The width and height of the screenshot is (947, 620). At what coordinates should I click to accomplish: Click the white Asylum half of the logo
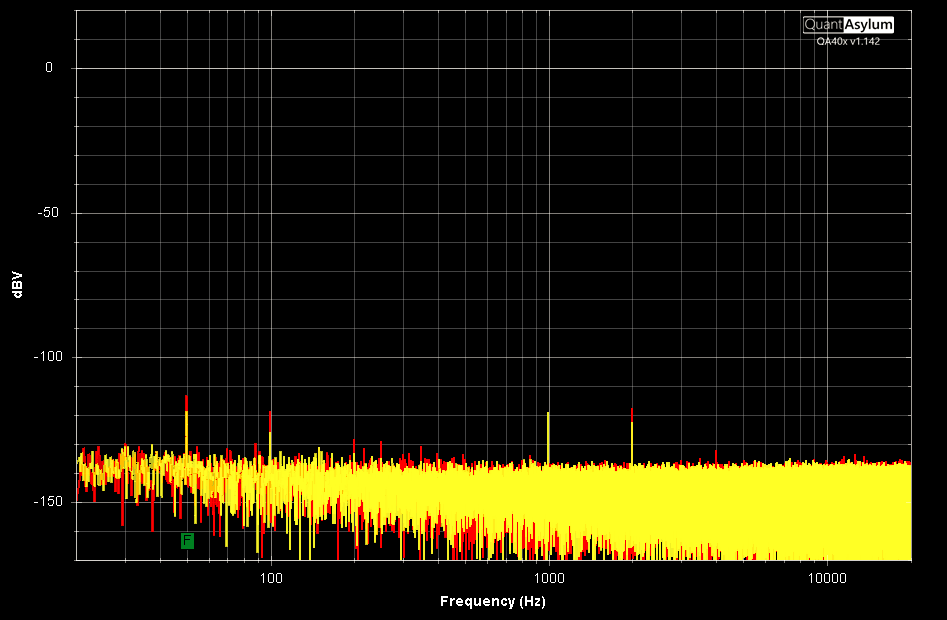click(868, 25)
